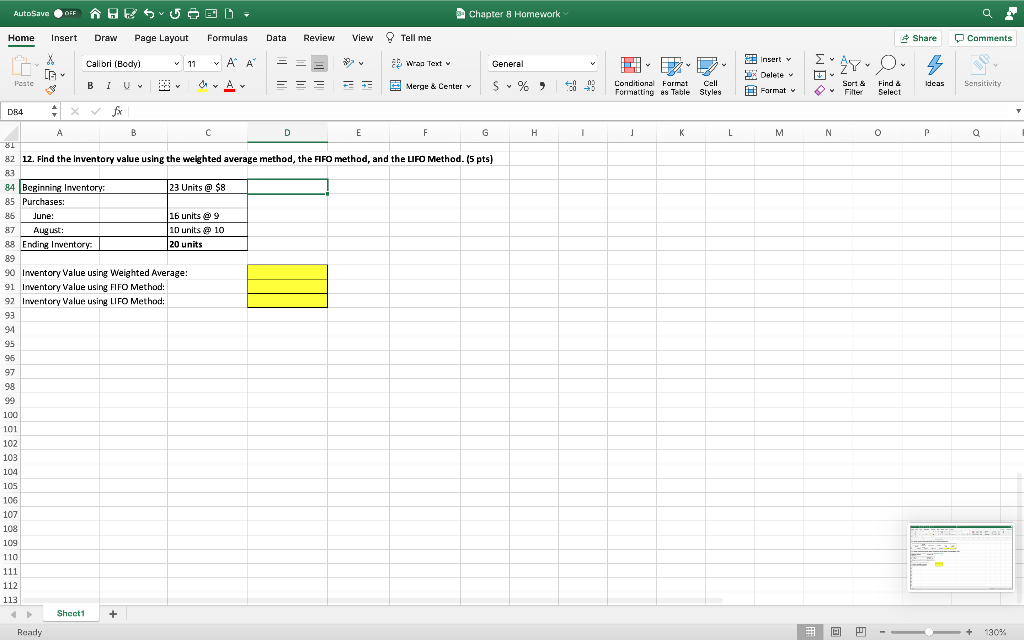Toggle bold formatting

pos(90,87)
